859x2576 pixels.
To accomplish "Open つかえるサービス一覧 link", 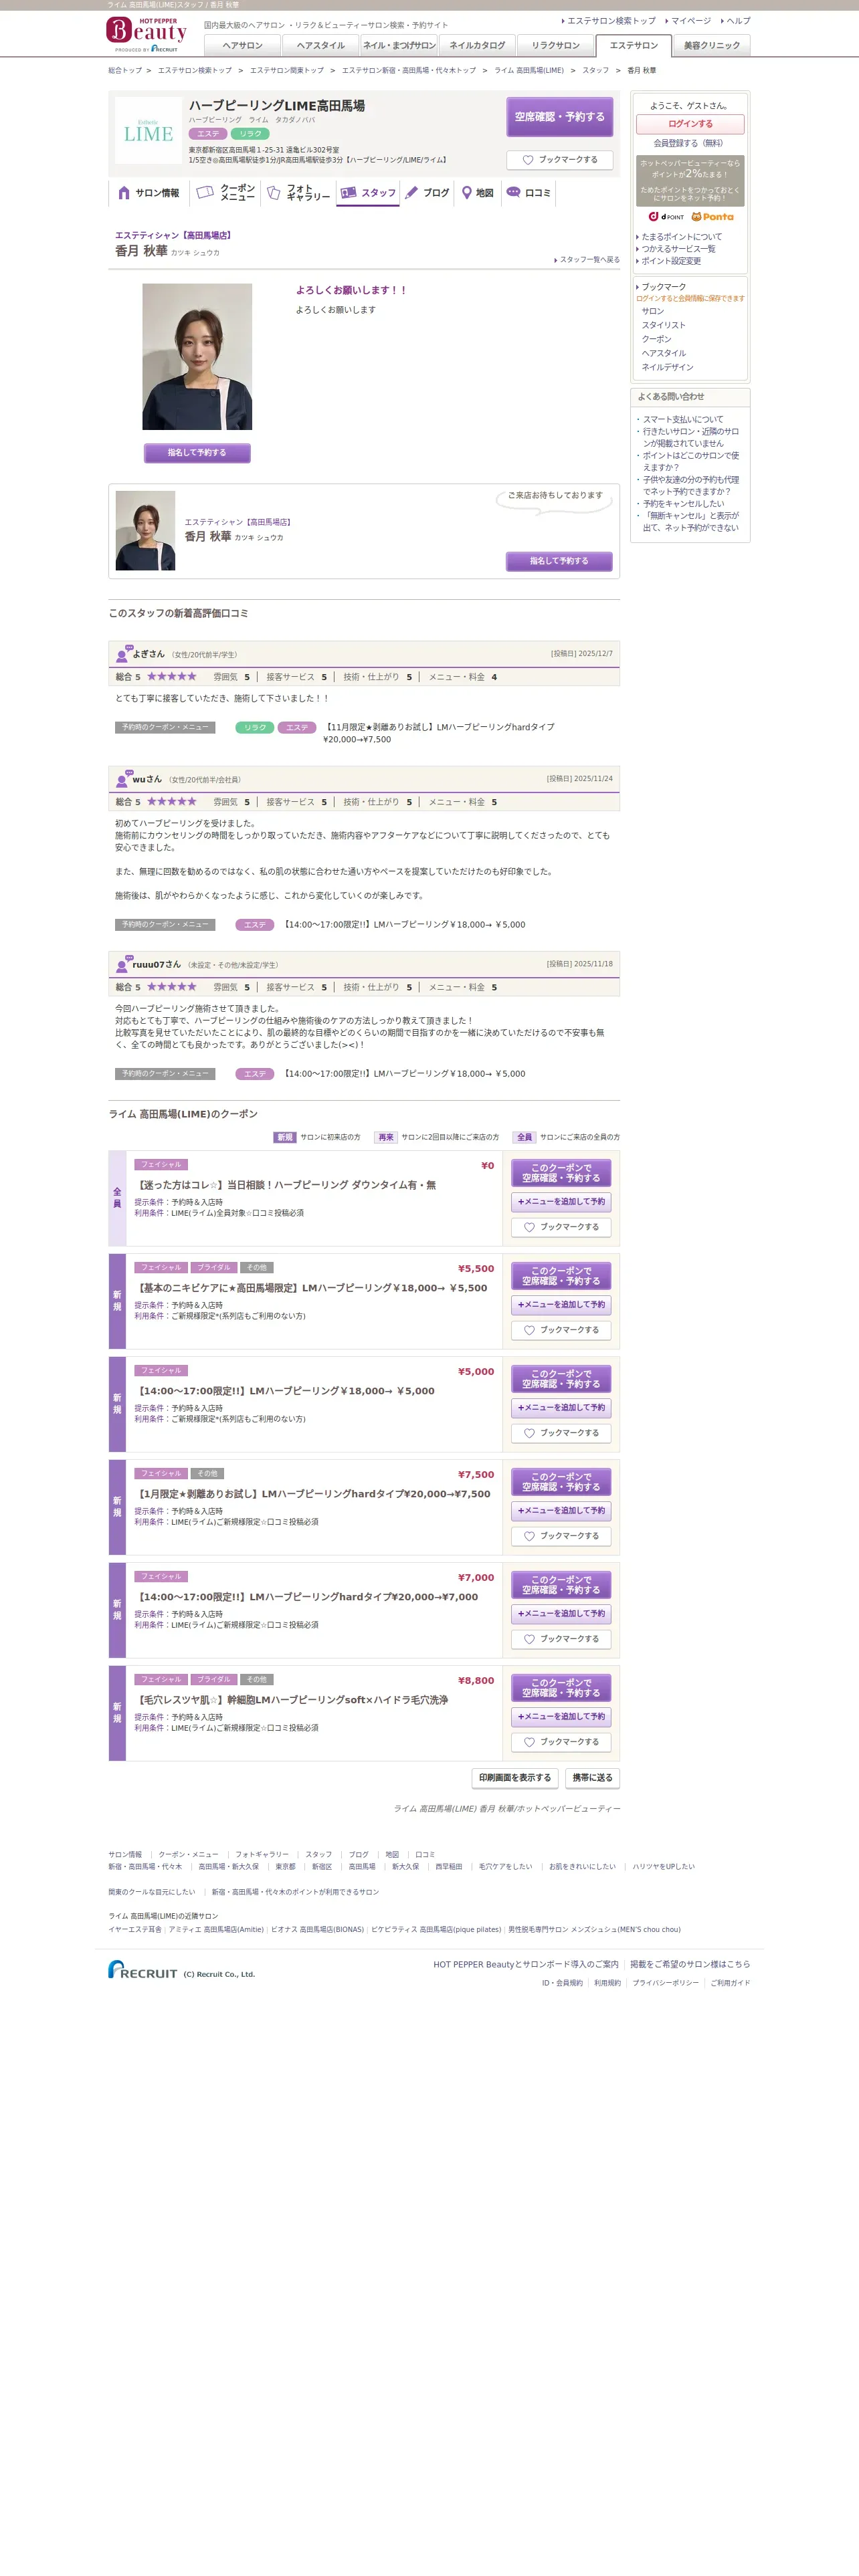I will coord(678,249).
